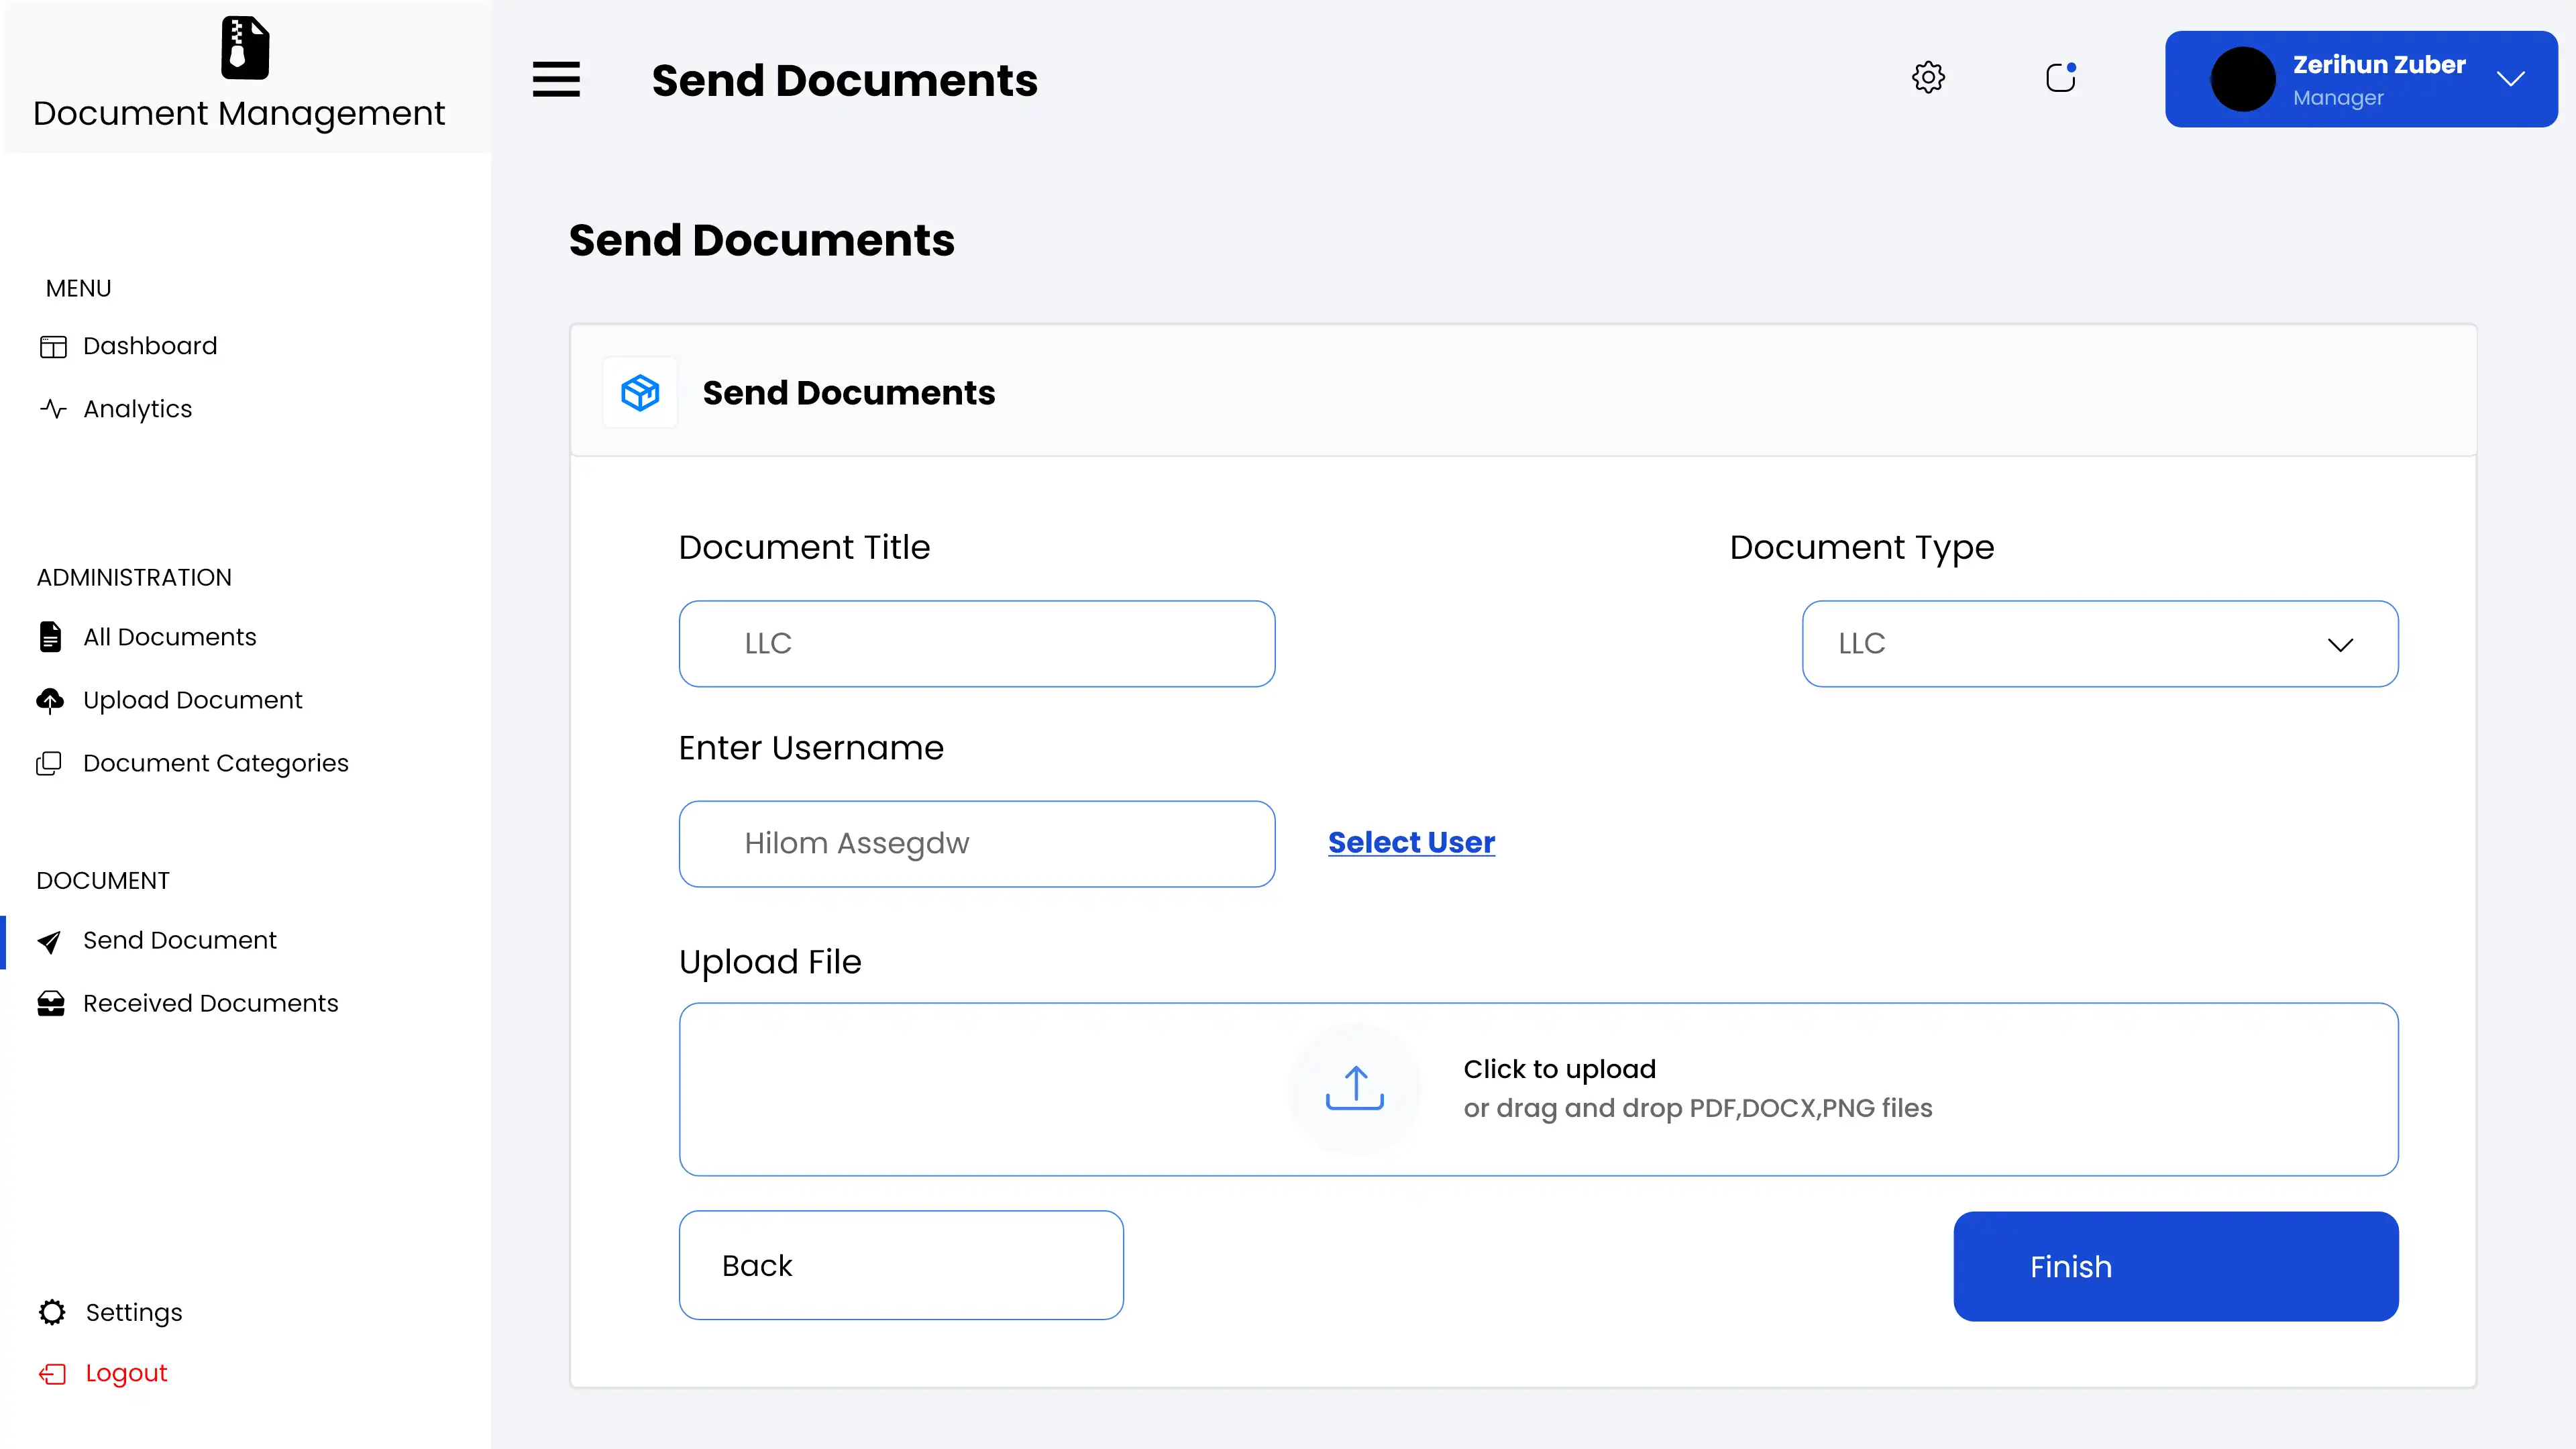Click the red Logout option

coord(125,1373)
